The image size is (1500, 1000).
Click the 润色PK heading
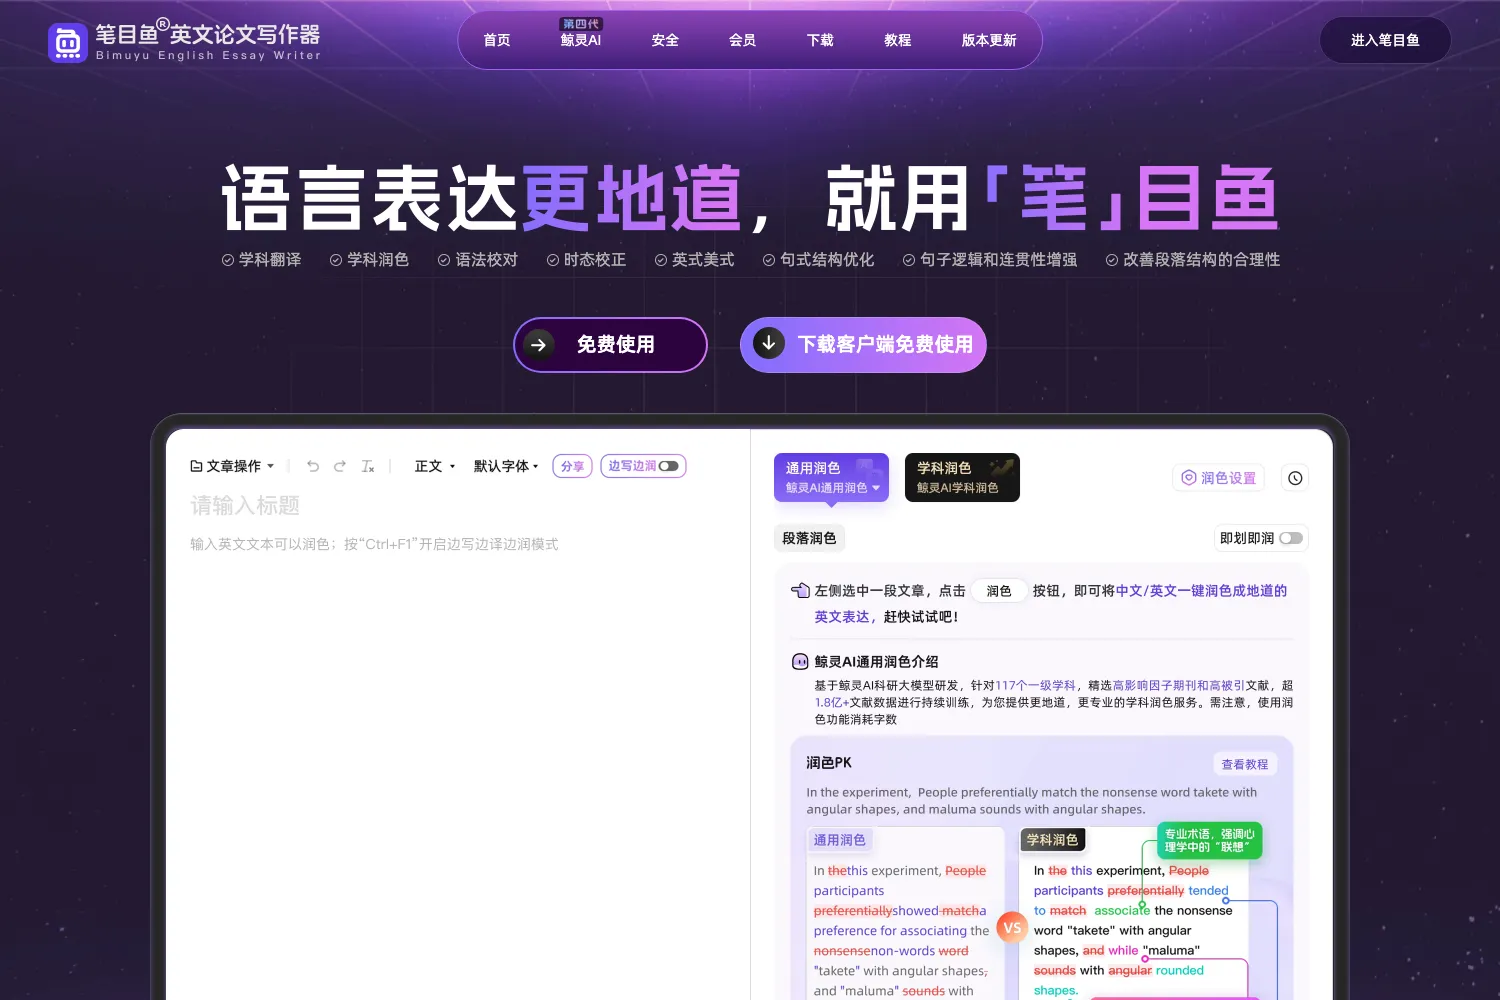click(x=829, y=762)
